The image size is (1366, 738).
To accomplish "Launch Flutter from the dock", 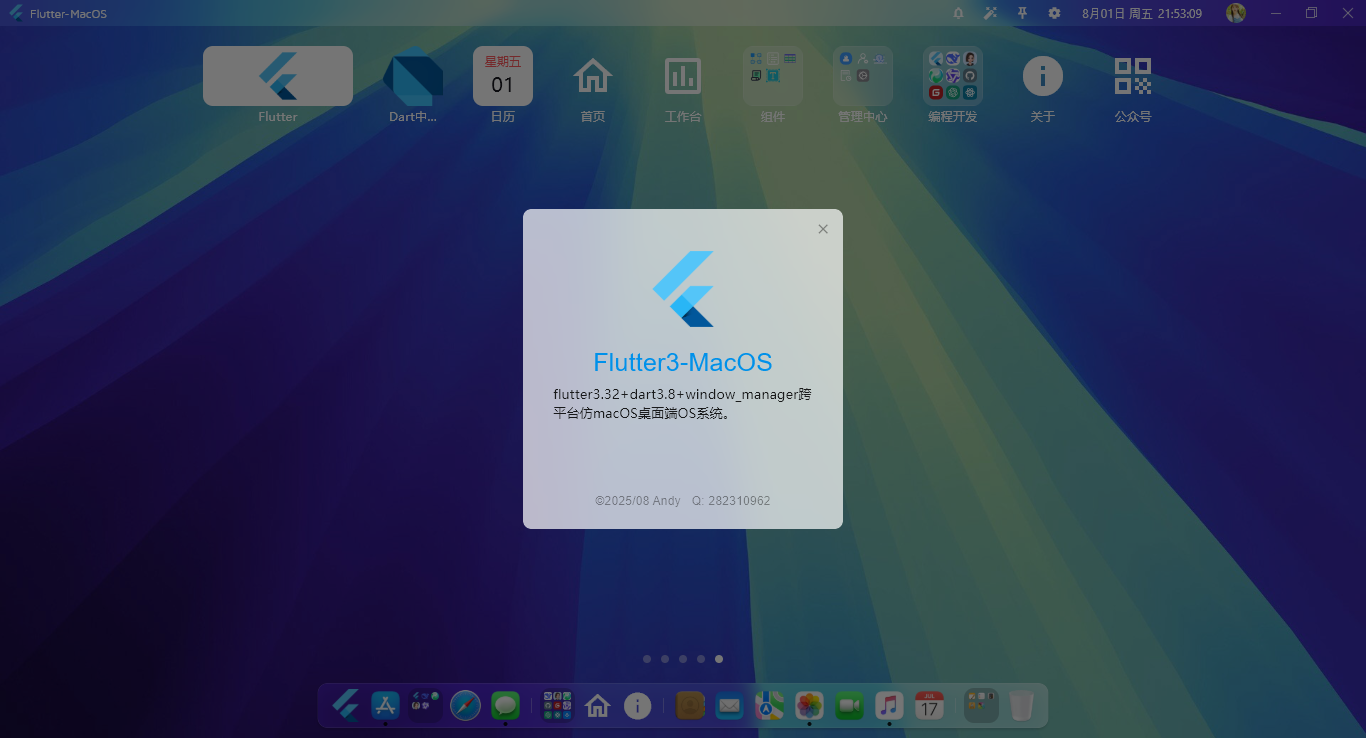I will (x=345, y=705).
